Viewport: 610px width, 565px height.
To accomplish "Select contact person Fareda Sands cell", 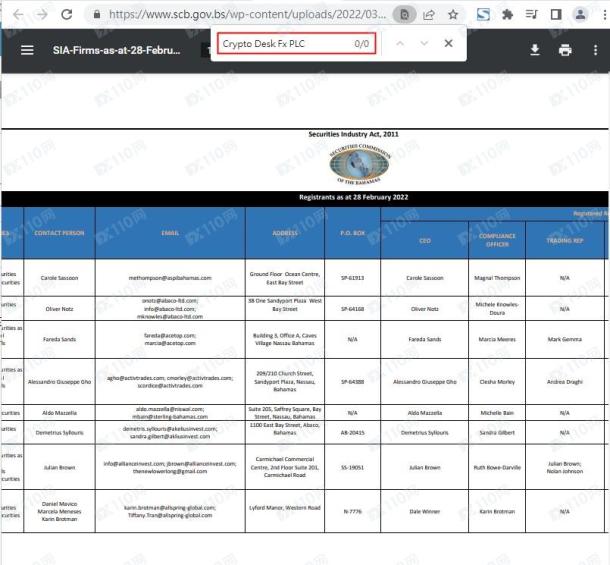I will (x=59, y=339).
